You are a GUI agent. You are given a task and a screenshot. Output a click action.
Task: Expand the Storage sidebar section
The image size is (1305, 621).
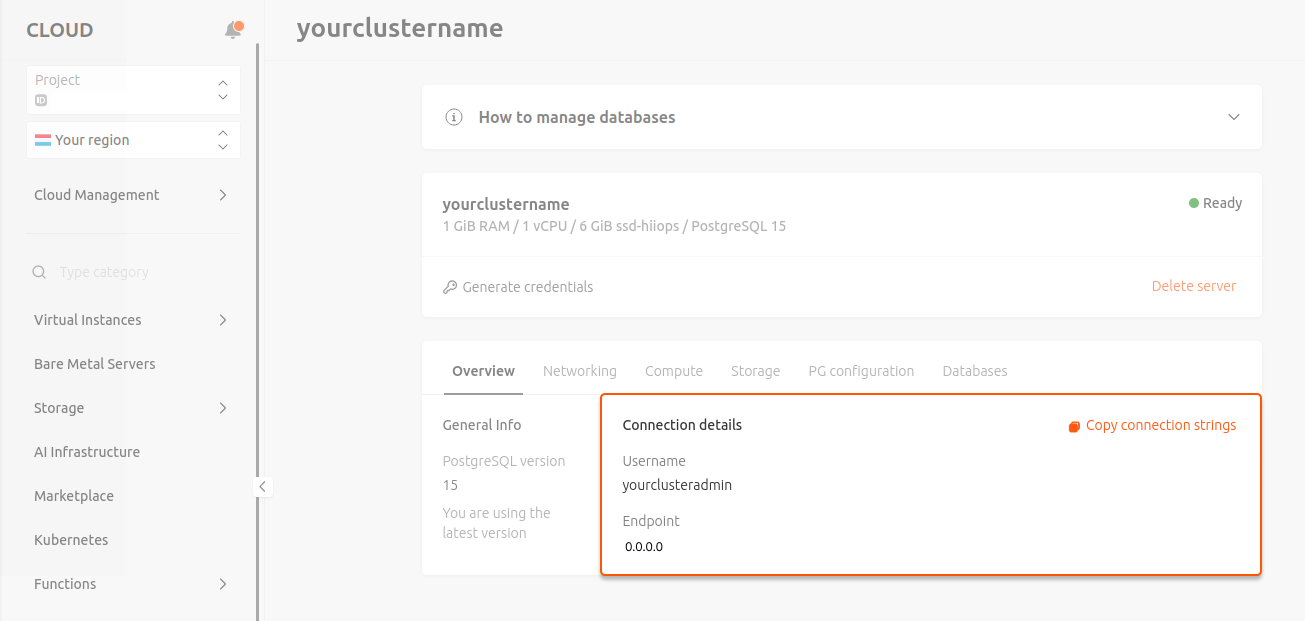[222, 408]
